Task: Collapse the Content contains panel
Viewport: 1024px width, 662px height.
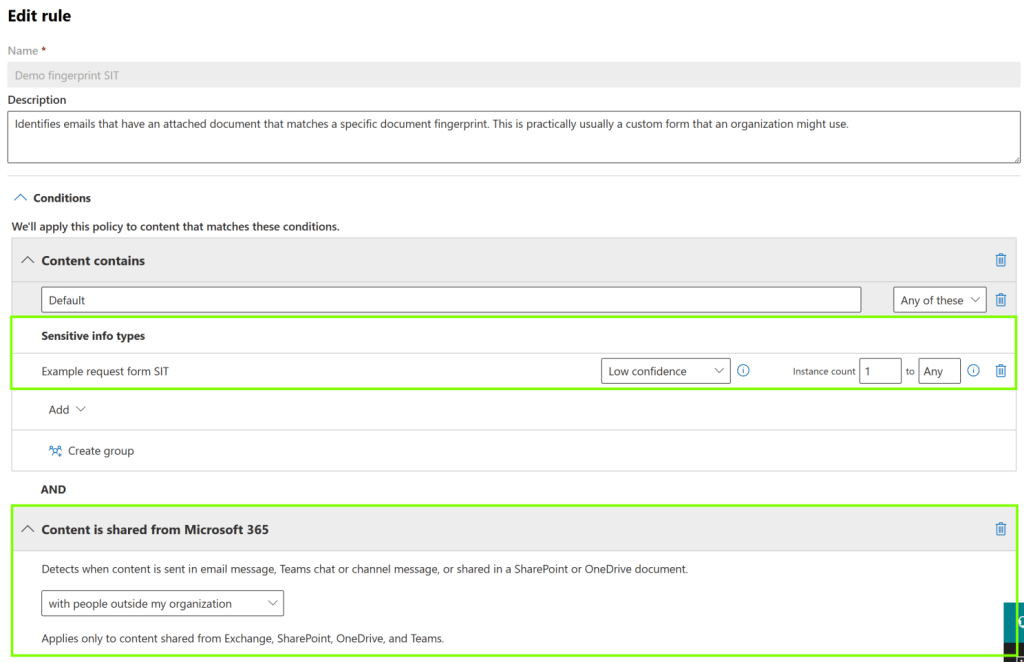Action: (x=28, y=260)
